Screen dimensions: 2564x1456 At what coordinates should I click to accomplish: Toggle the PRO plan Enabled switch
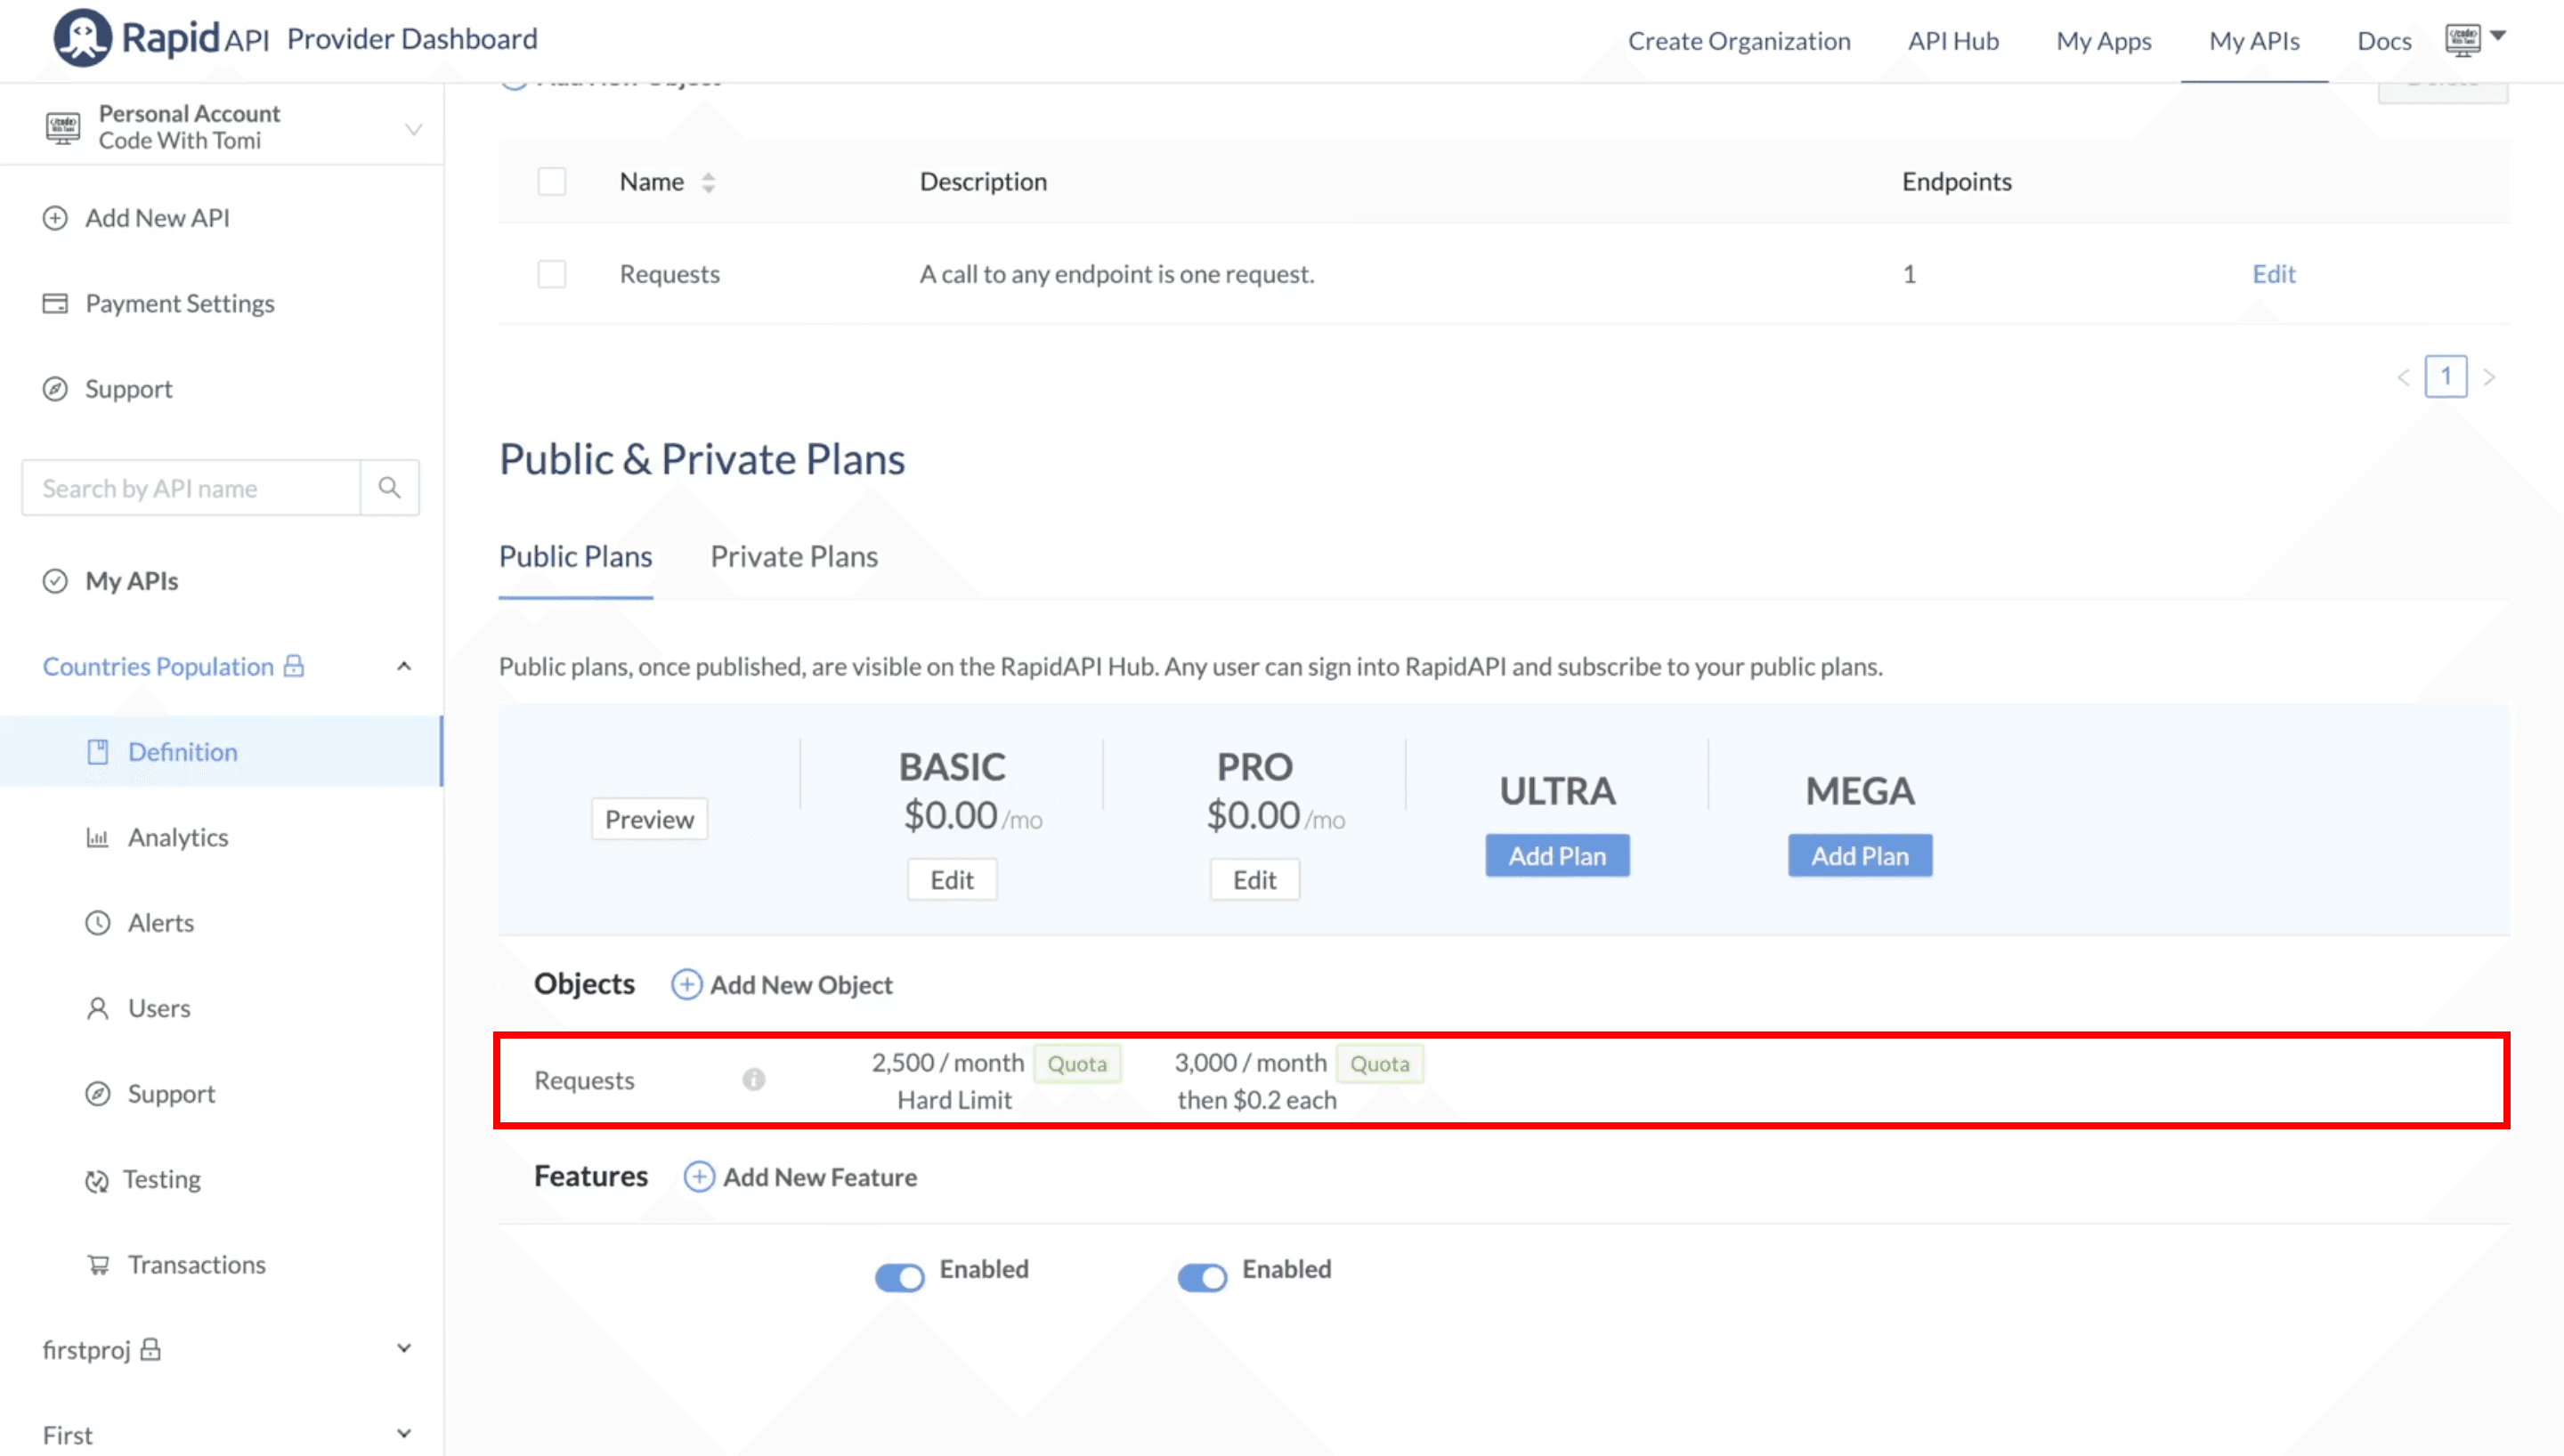(x=1202, y=1278)
